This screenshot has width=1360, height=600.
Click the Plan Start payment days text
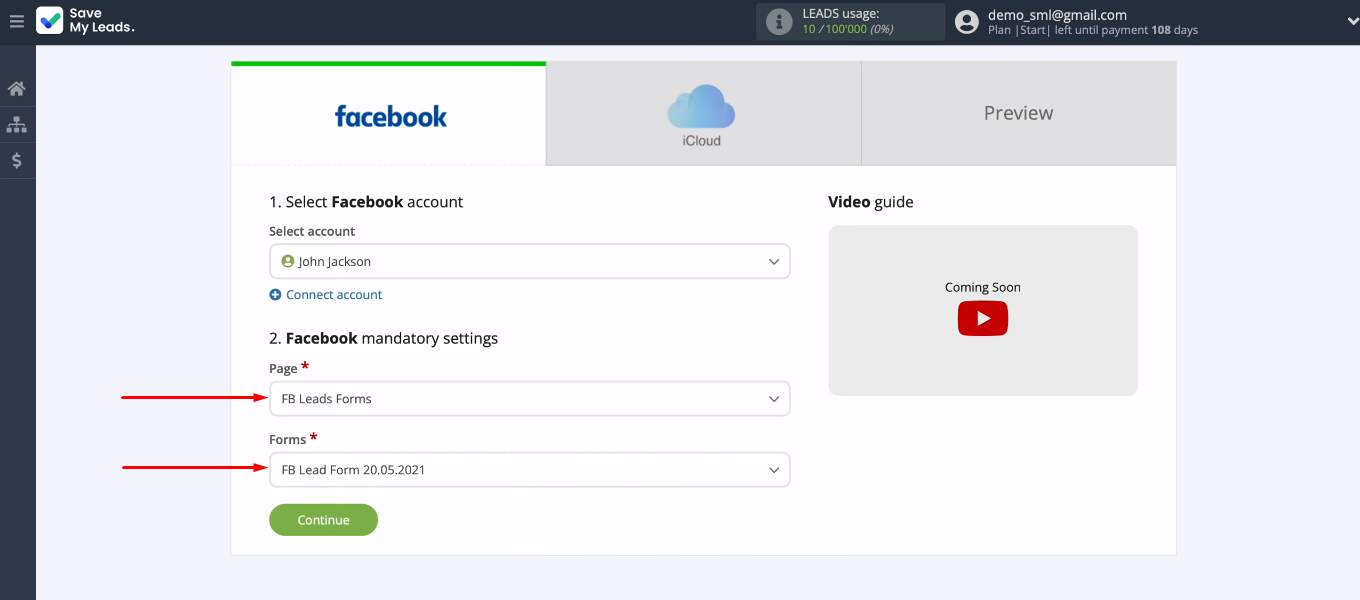tap(1092, 30)
